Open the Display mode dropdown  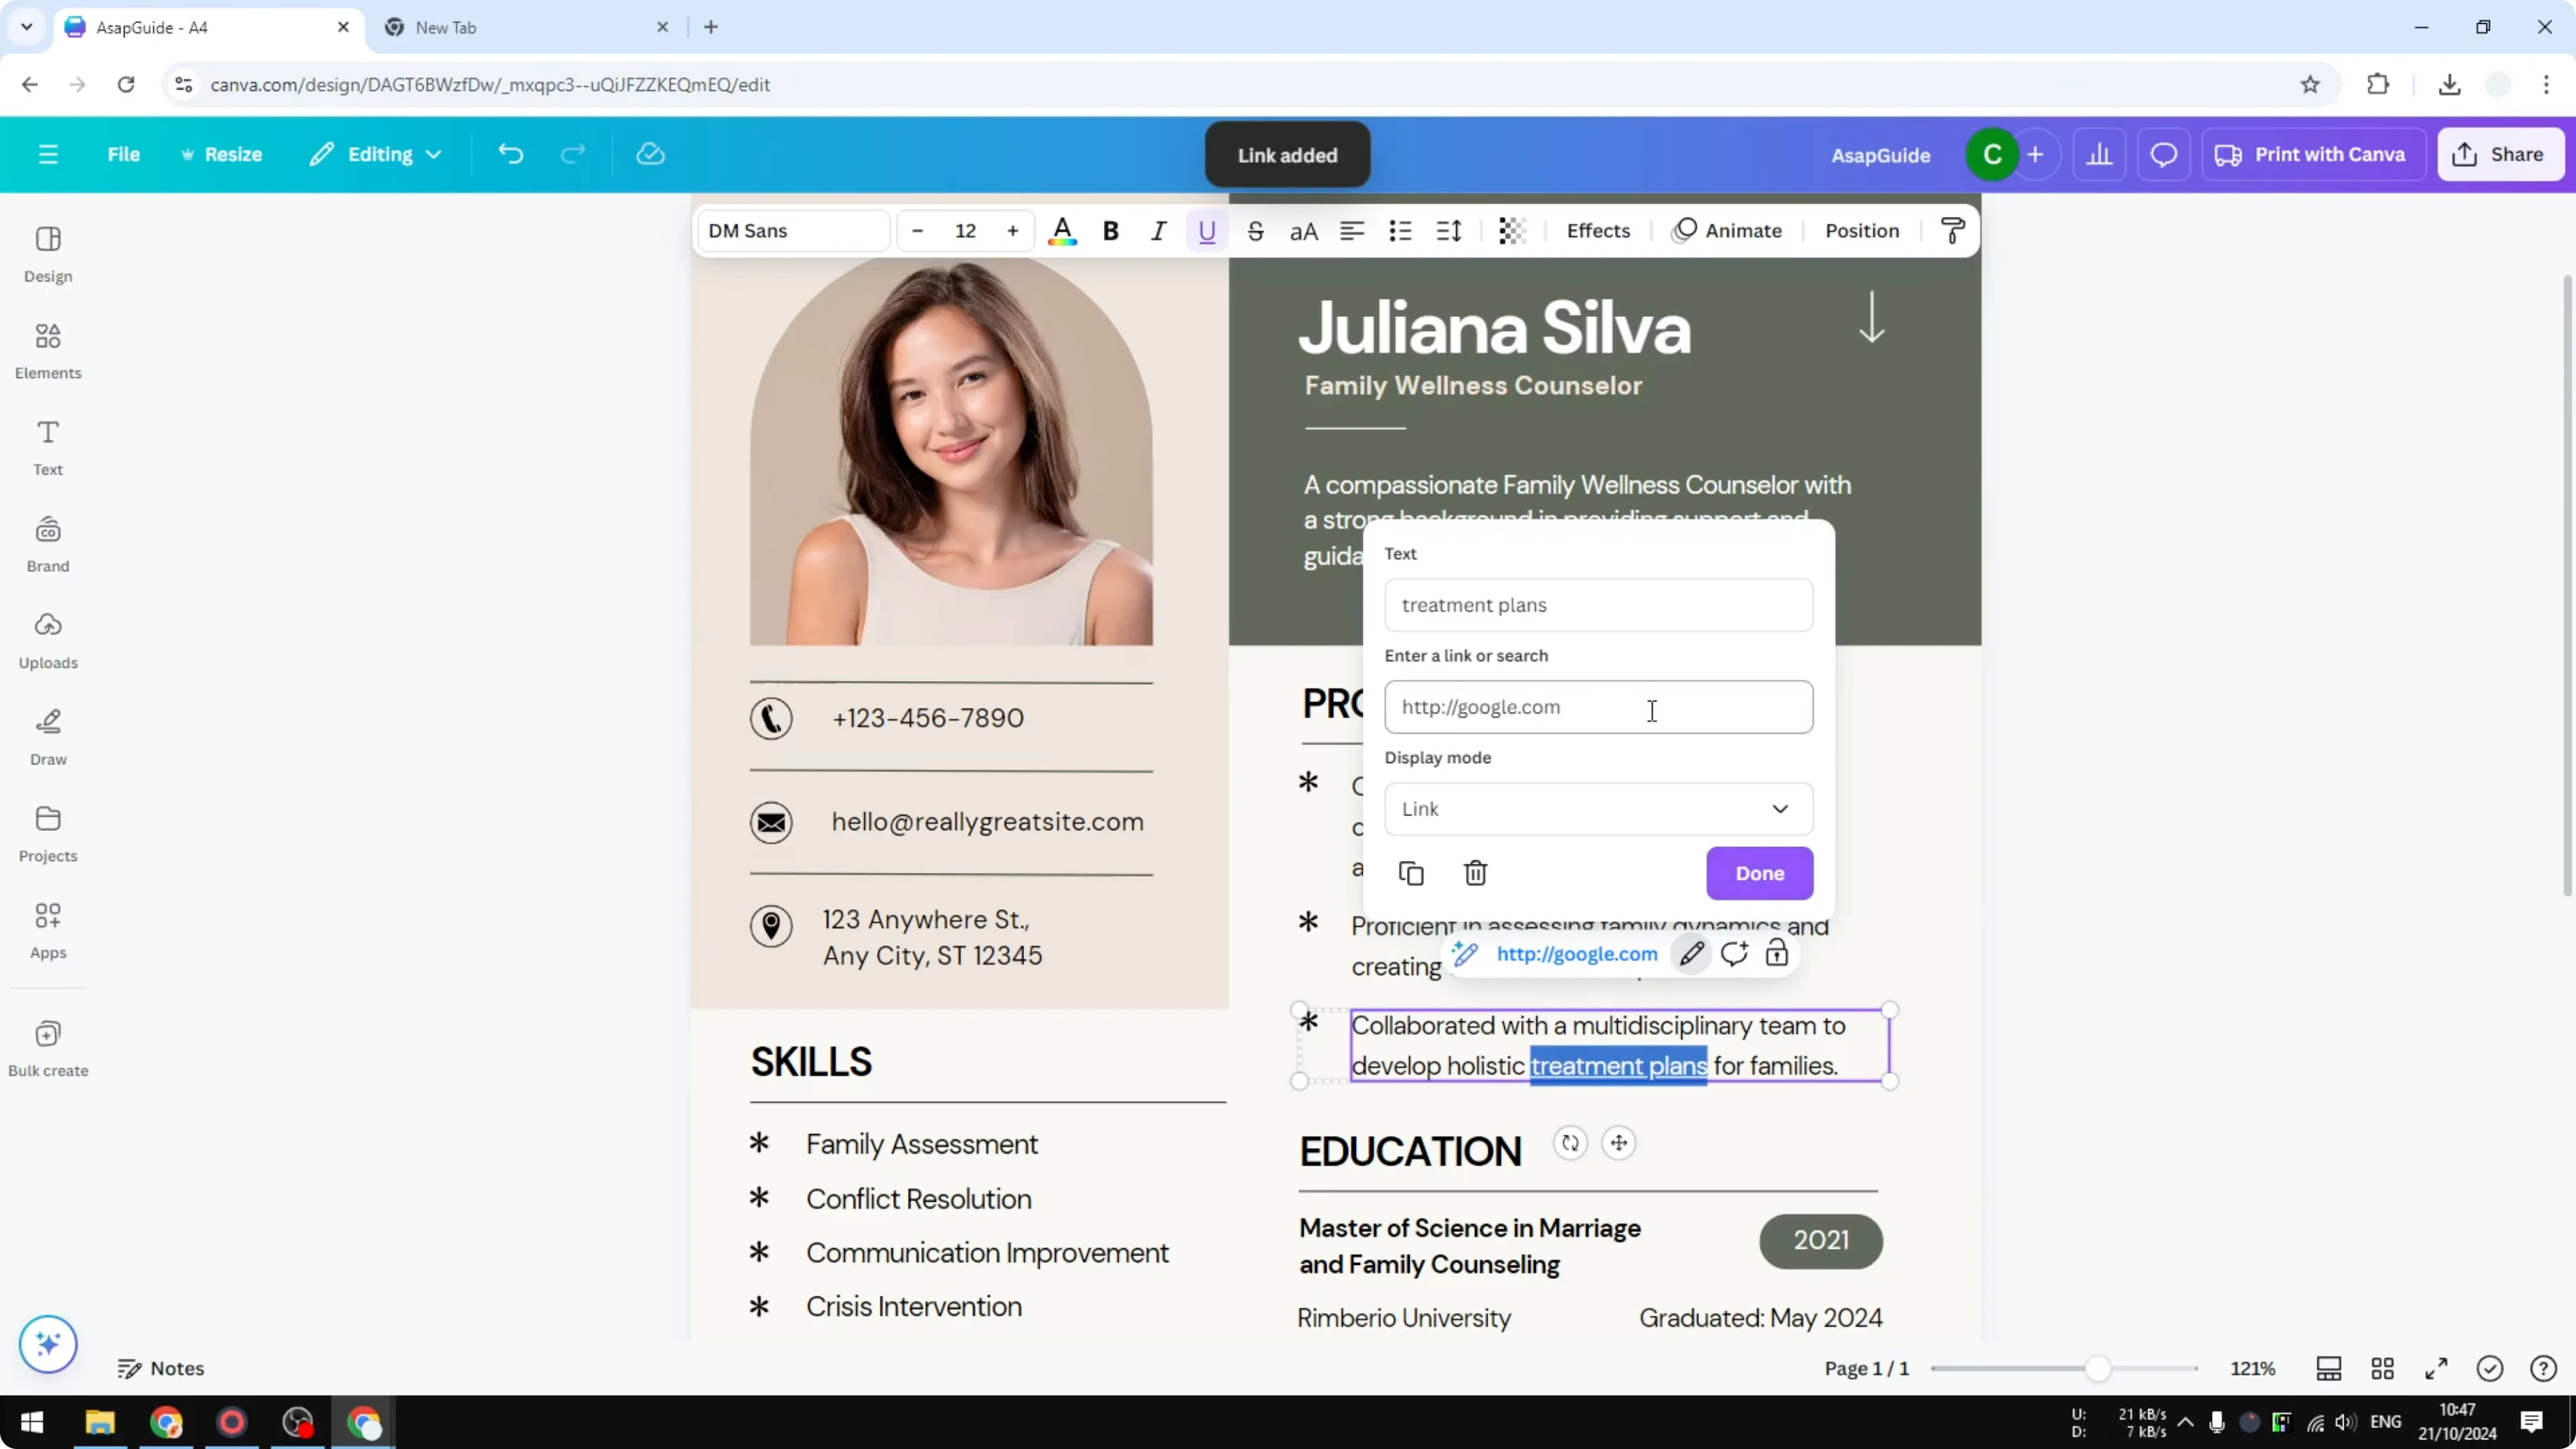point(1598,809)
